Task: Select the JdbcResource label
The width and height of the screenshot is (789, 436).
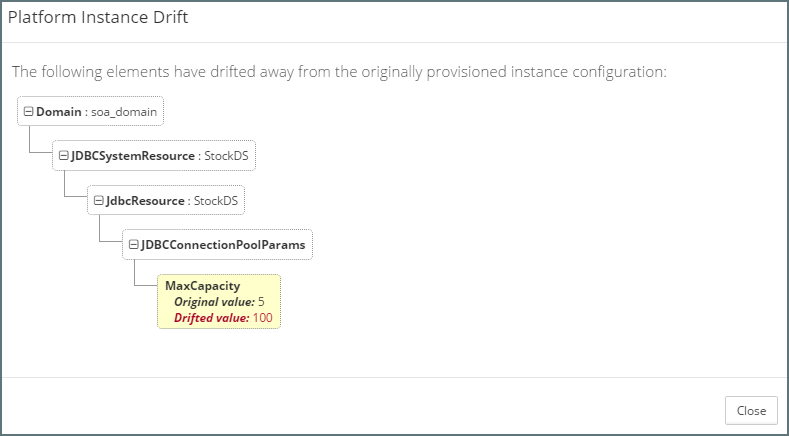Action: [145, 200]
